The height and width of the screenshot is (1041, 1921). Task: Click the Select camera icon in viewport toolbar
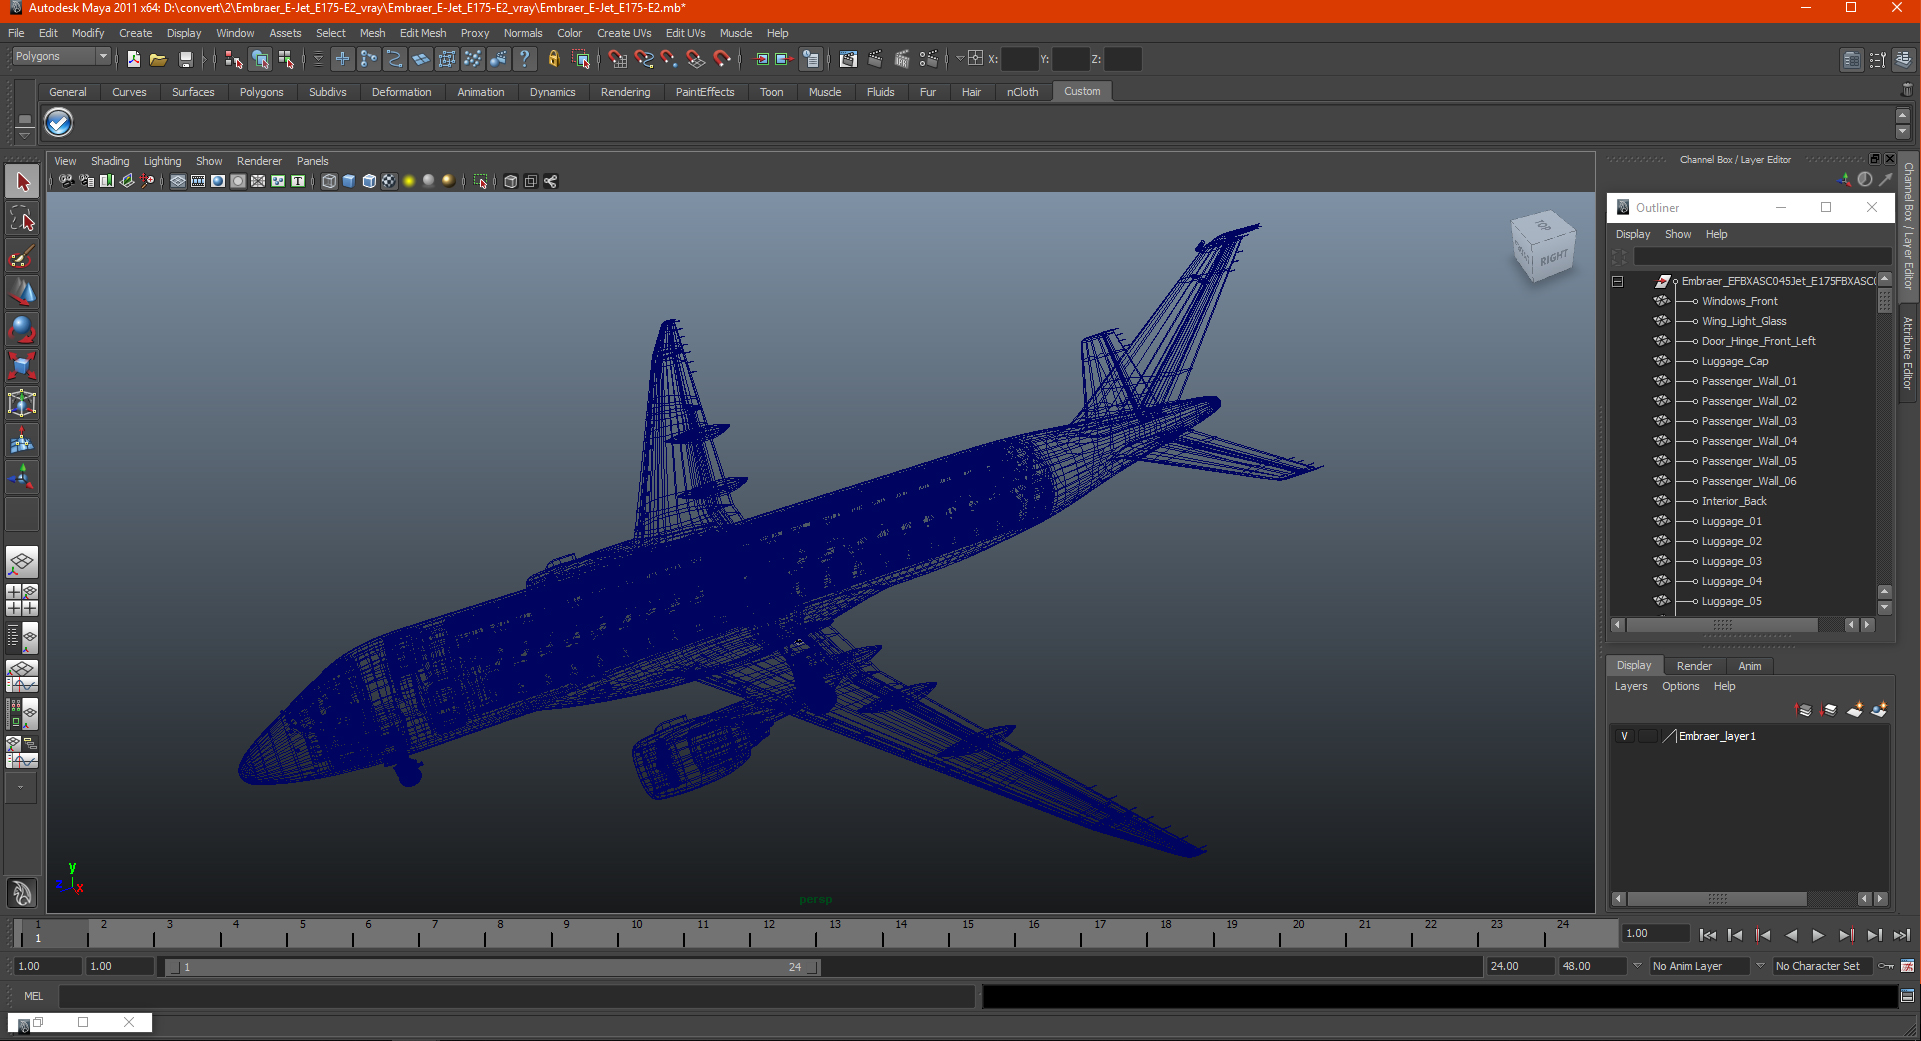click(66, 181)
